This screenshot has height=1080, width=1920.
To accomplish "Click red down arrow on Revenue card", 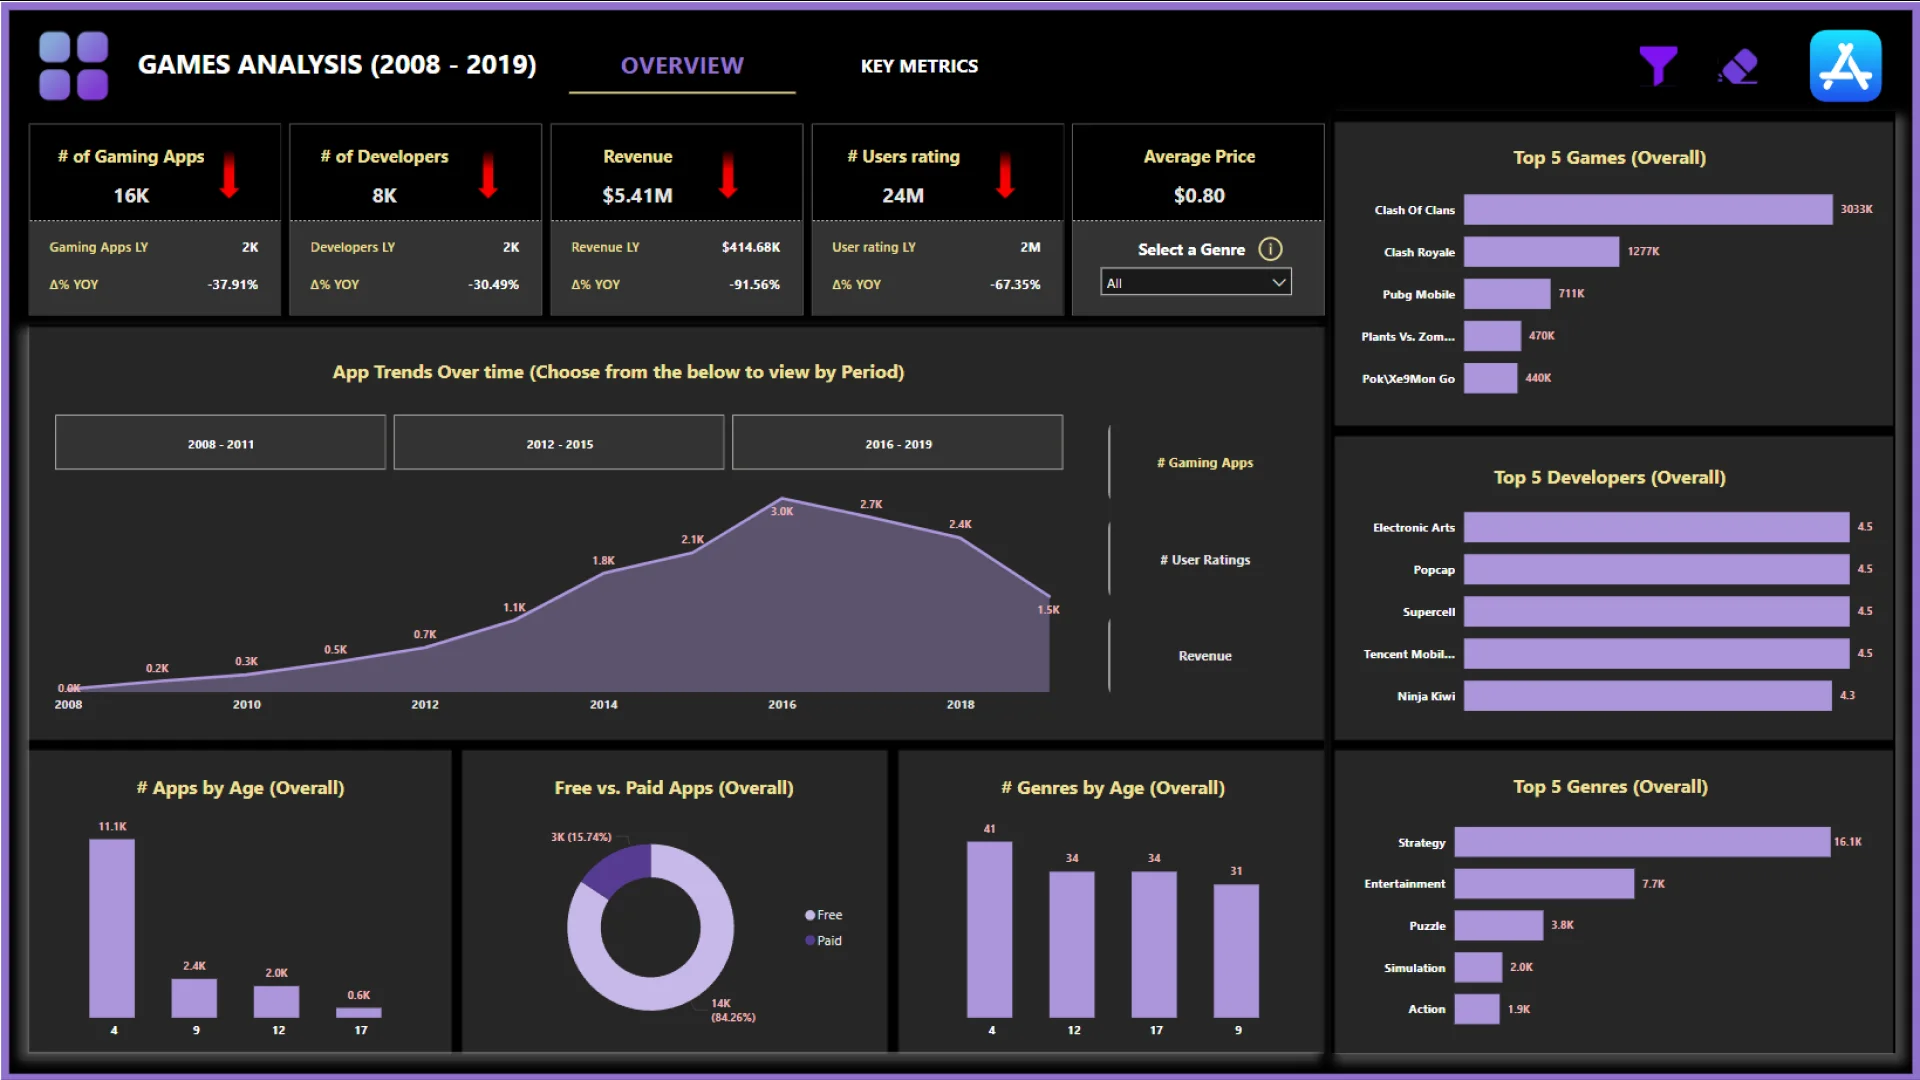I will coord(728,174).
